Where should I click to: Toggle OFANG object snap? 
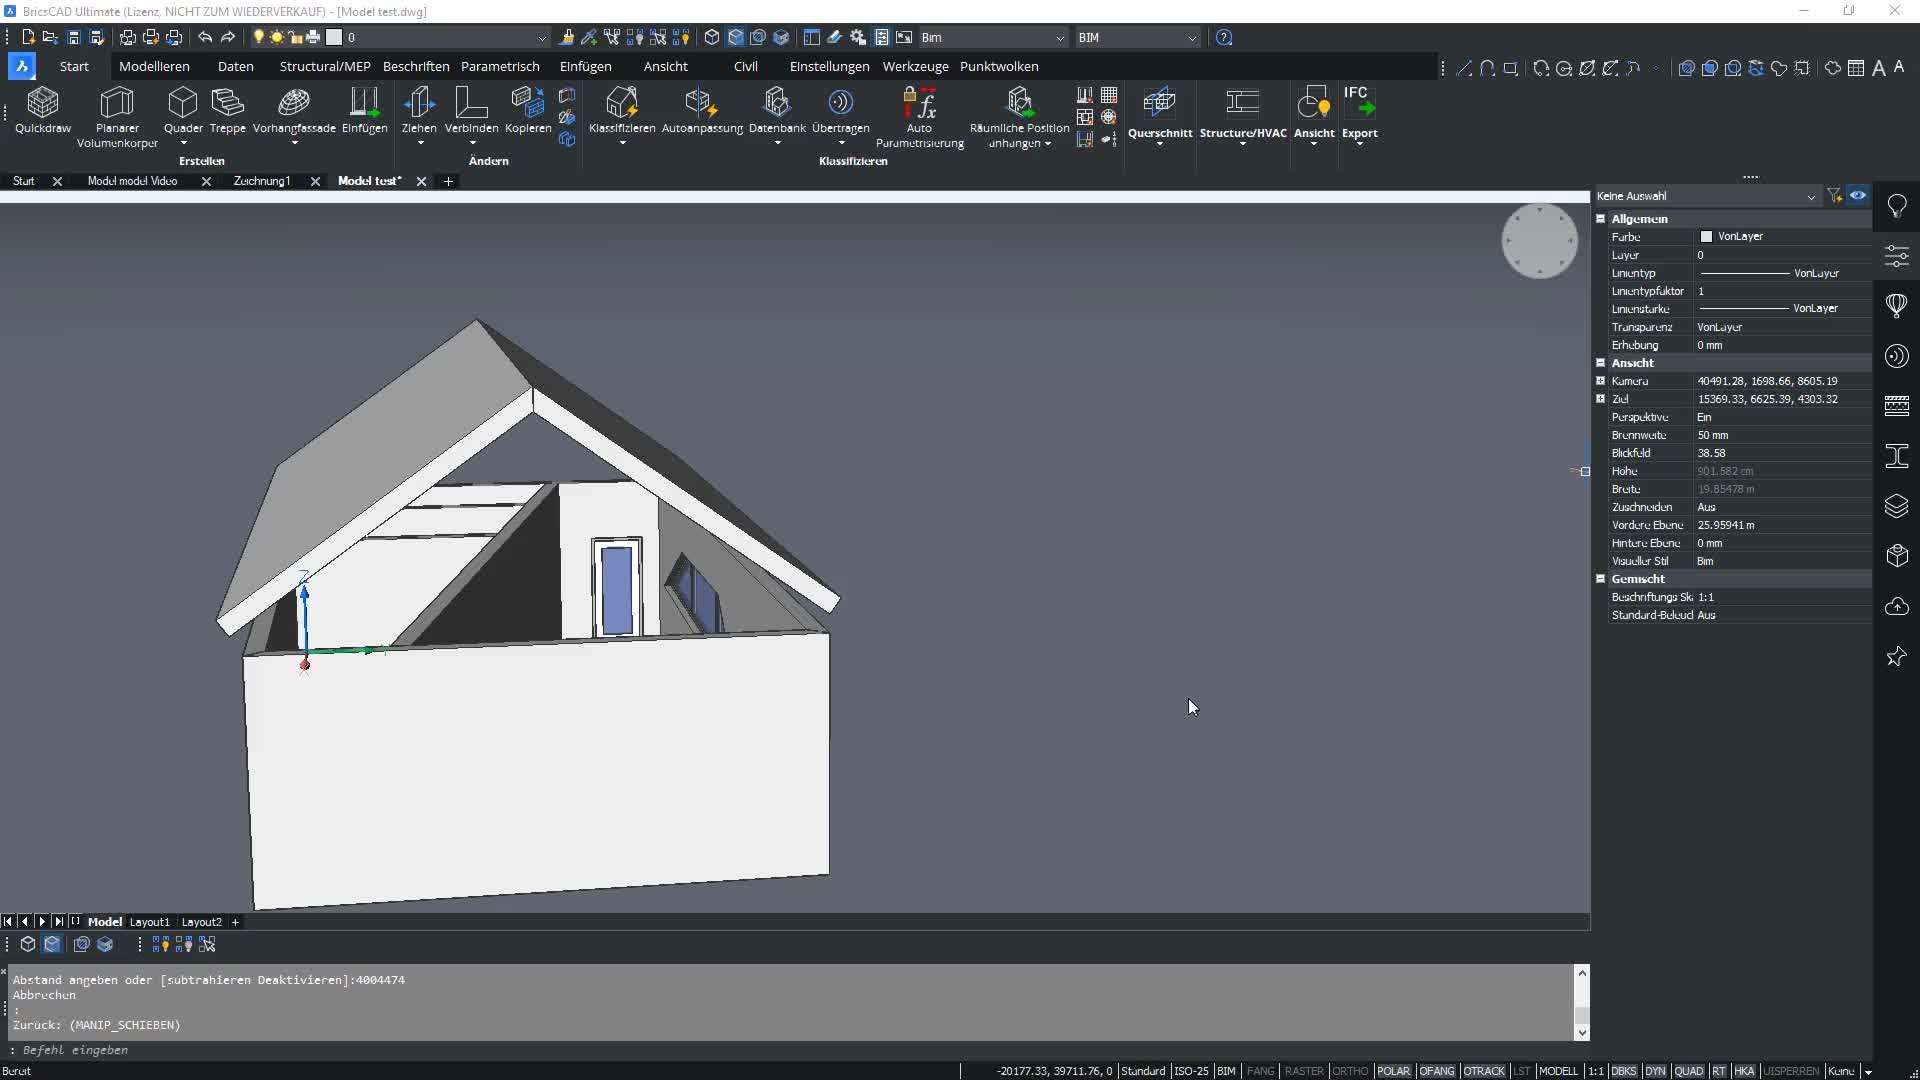(x=1437, y=1071)
